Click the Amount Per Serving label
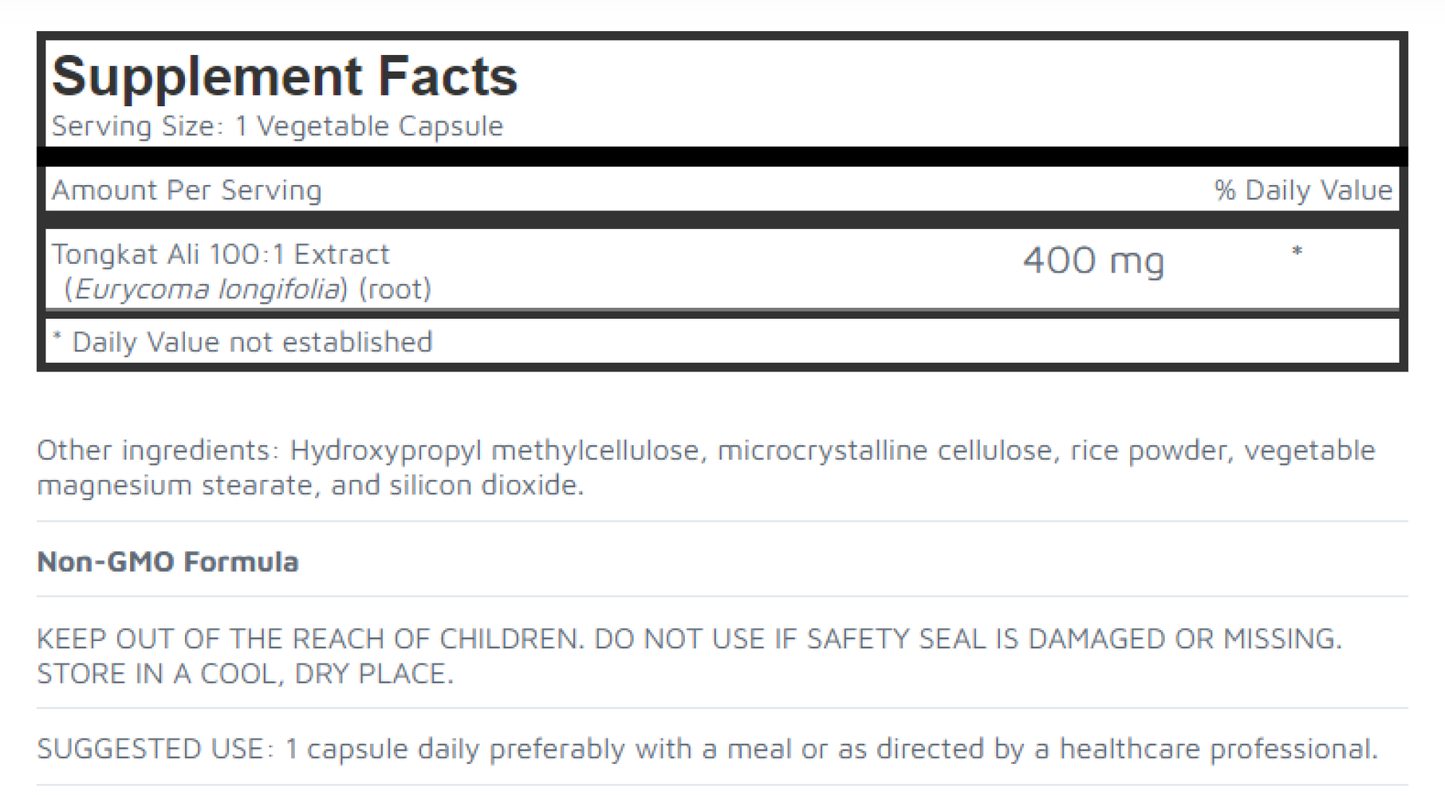Viewport: 1445px width, 795px height. click(187, 190)
